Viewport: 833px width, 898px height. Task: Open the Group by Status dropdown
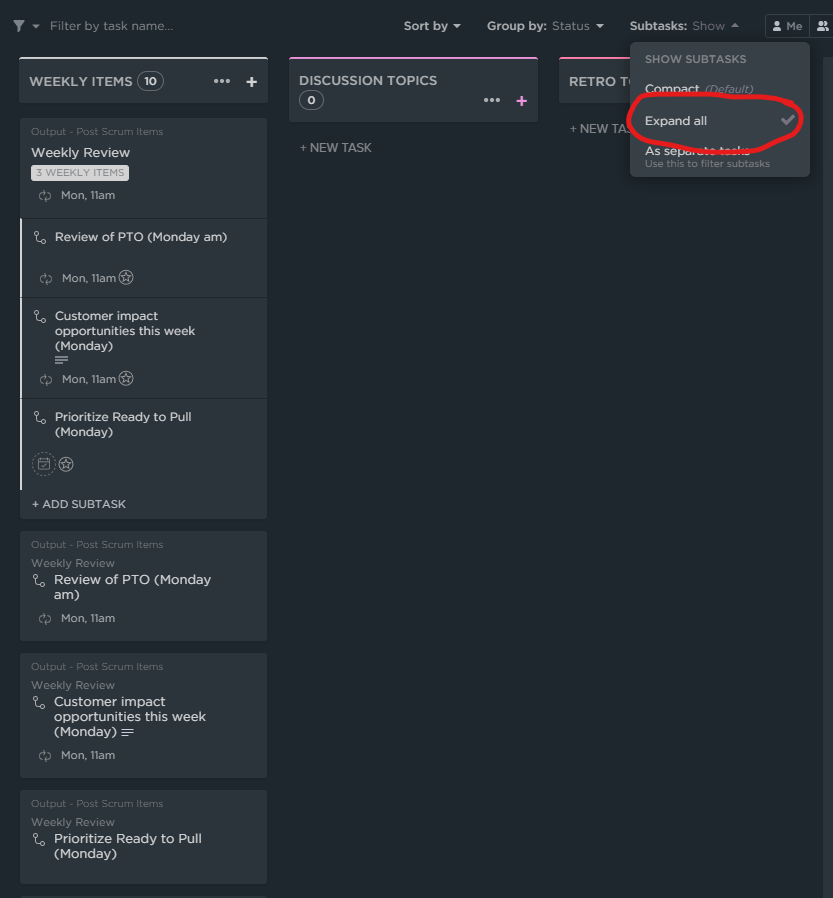point(545,26)
